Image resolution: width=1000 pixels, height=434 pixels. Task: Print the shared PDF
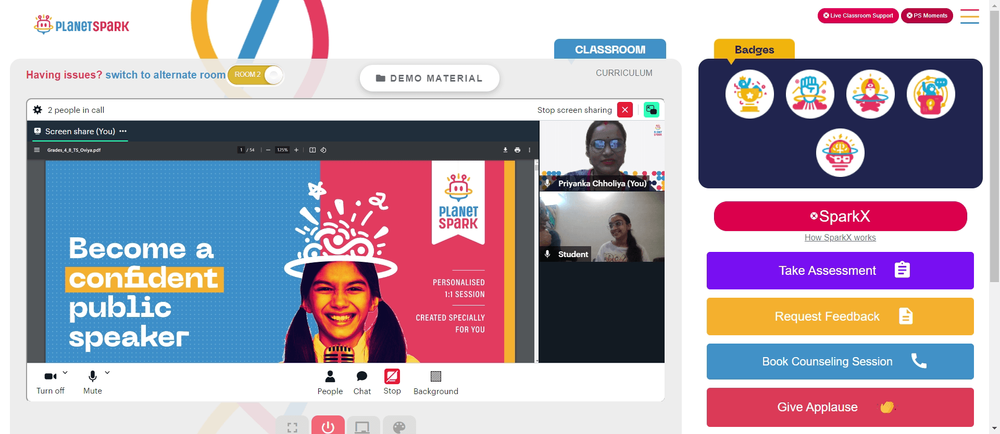pyautogui.click(x=517, y=150)
